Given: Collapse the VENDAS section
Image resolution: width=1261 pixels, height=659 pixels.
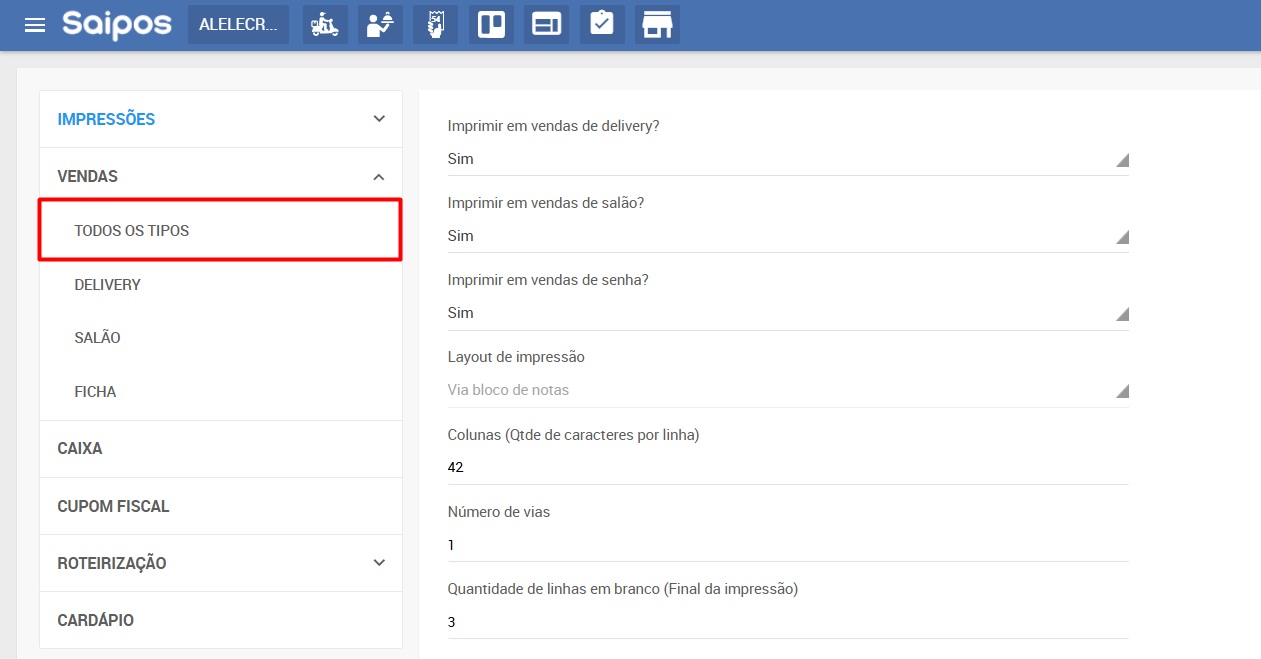Looking at the screenshot, I should pos(379,177).
